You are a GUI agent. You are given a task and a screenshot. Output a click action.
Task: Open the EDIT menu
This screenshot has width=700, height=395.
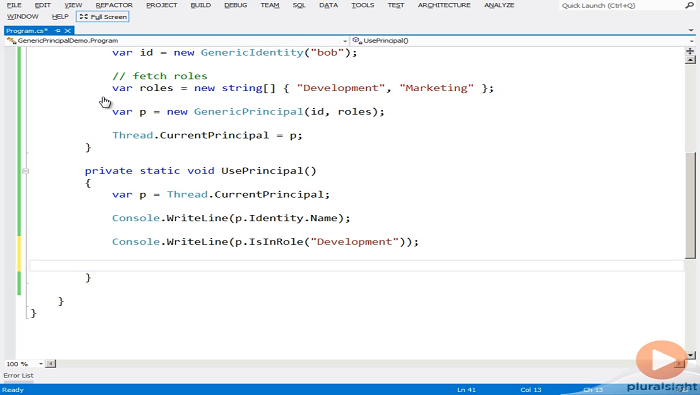tap(43, 5)
